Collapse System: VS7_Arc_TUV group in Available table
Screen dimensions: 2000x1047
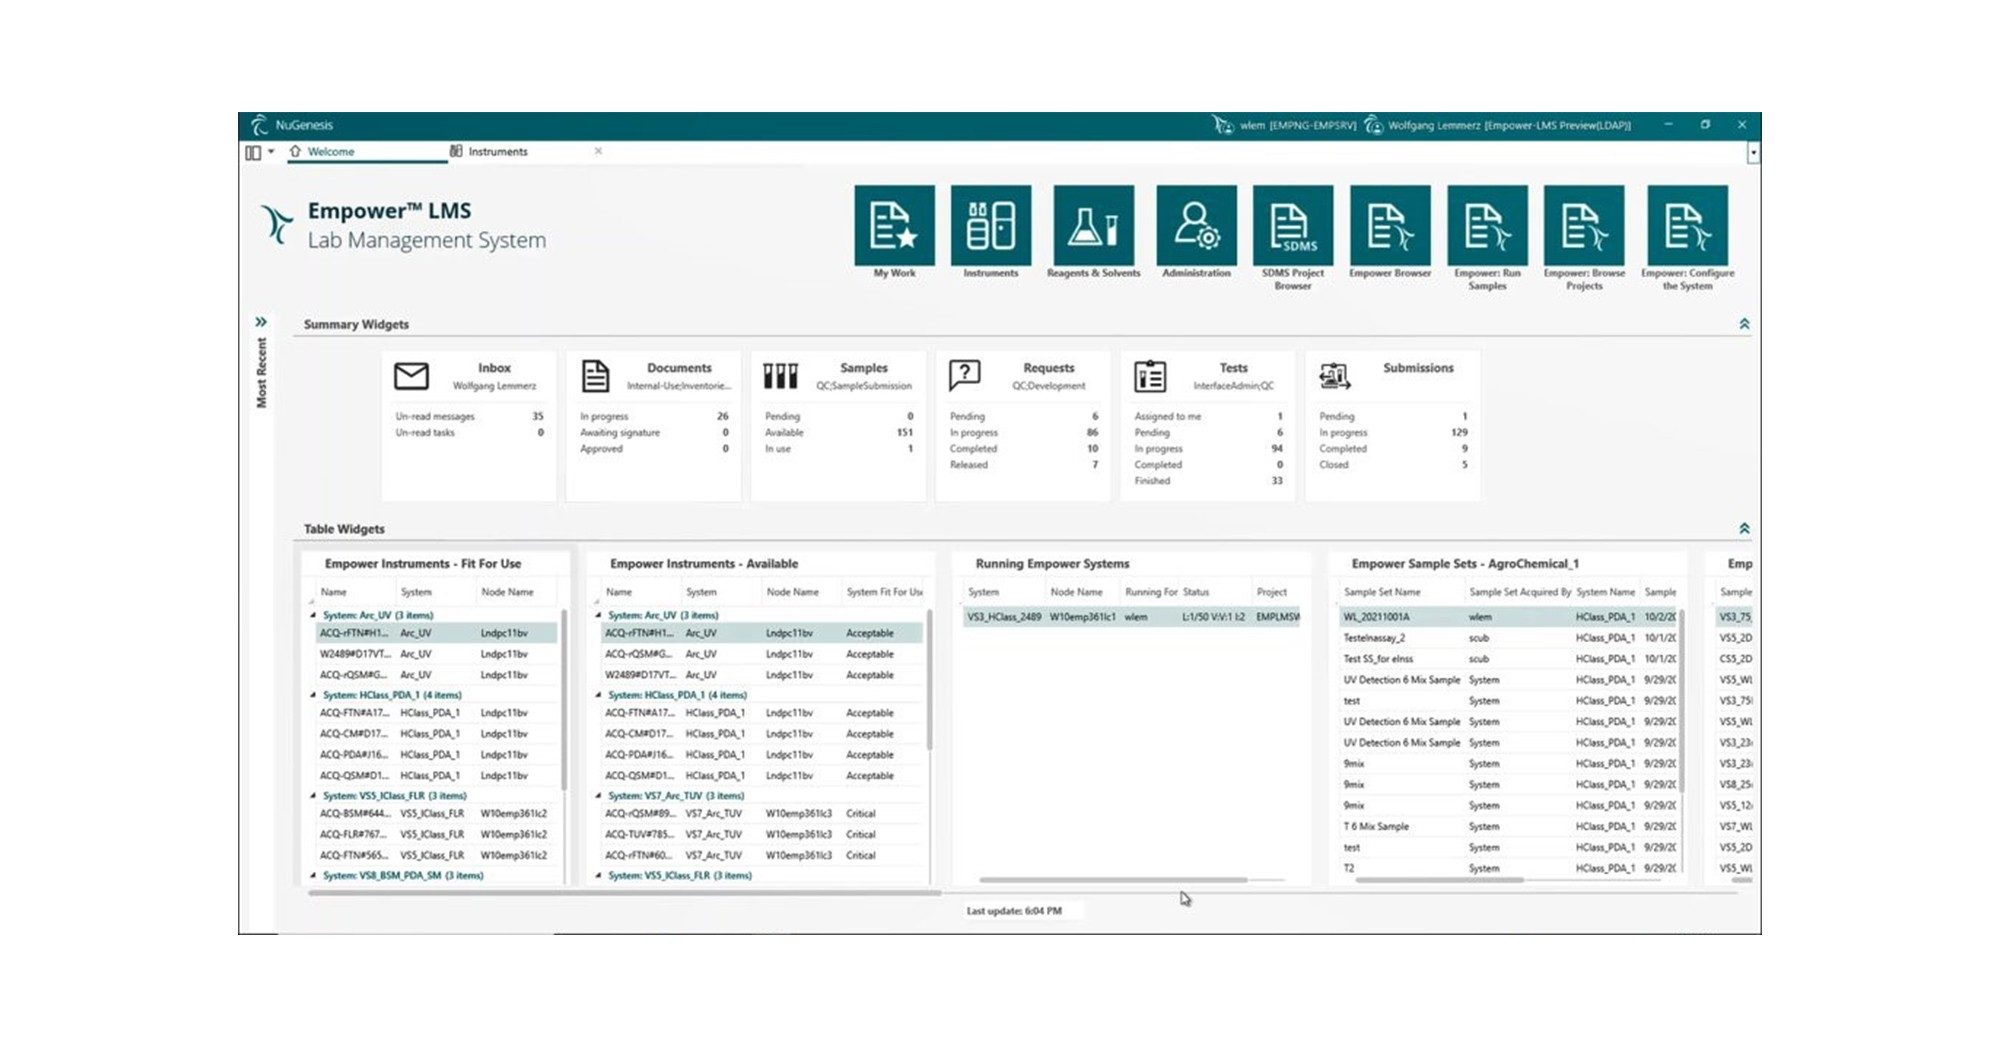pos(598,796)
